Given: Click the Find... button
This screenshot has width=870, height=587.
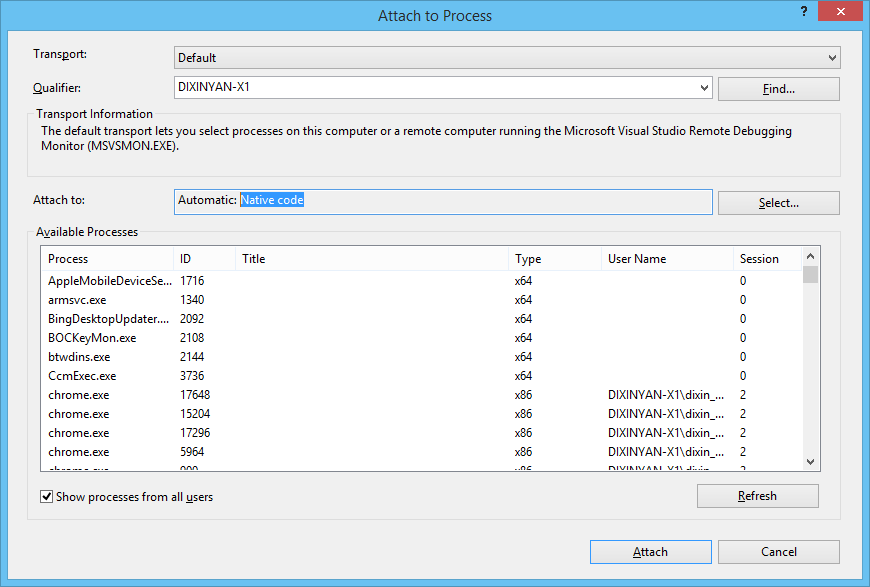Looking at the screenshot, I should point(778,89).
